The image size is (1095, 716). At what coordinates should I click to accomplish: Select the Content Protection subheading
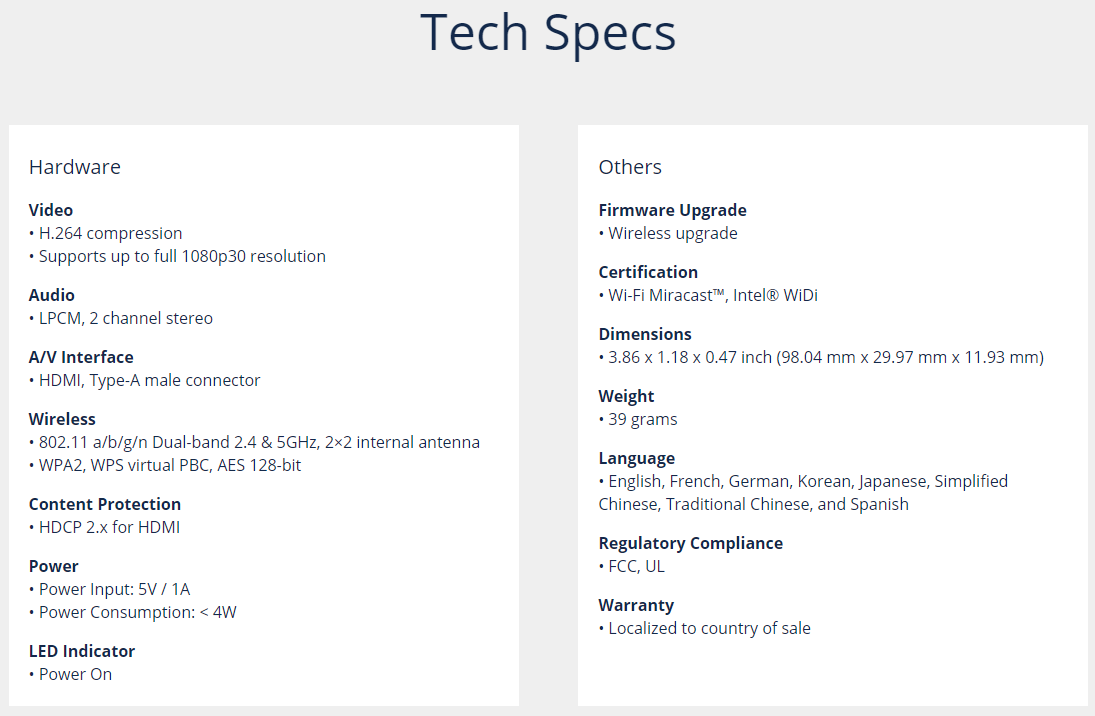[x=105, y=504]
